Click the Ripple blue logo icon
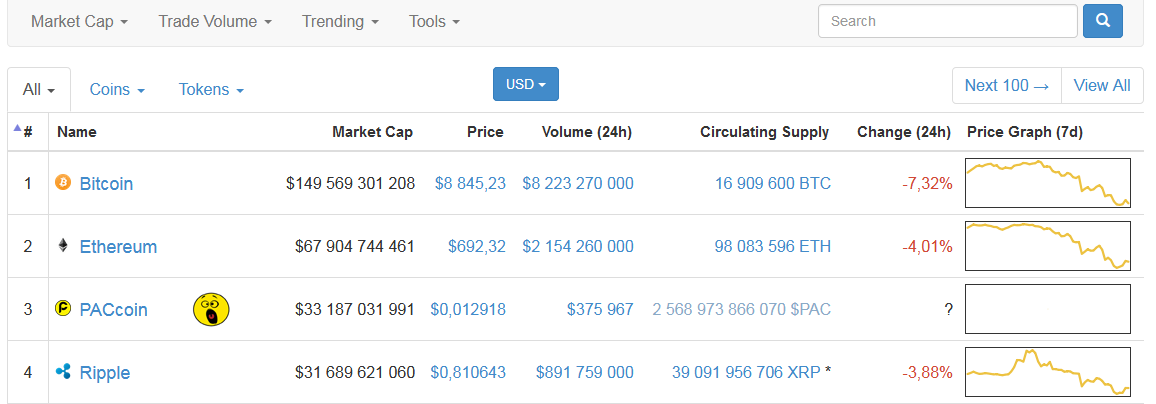This screenshot has height=404, width=1156. coord(63,372)
